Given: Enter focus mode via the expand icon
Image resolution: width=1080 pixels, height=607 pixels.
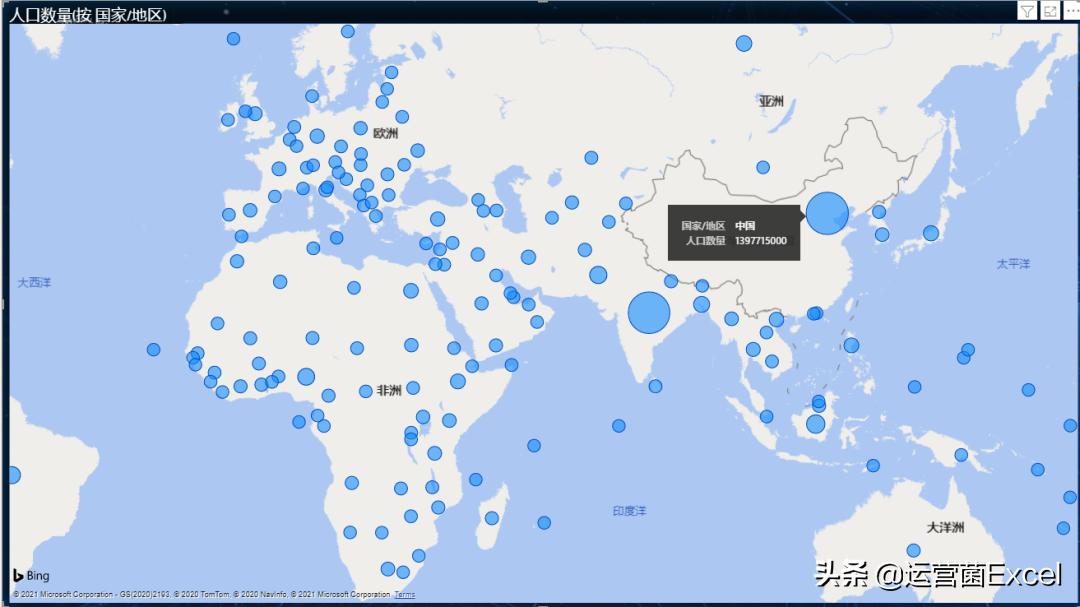Looking at the screenshot, I should pyautogui.click(x=1050, y=11).
